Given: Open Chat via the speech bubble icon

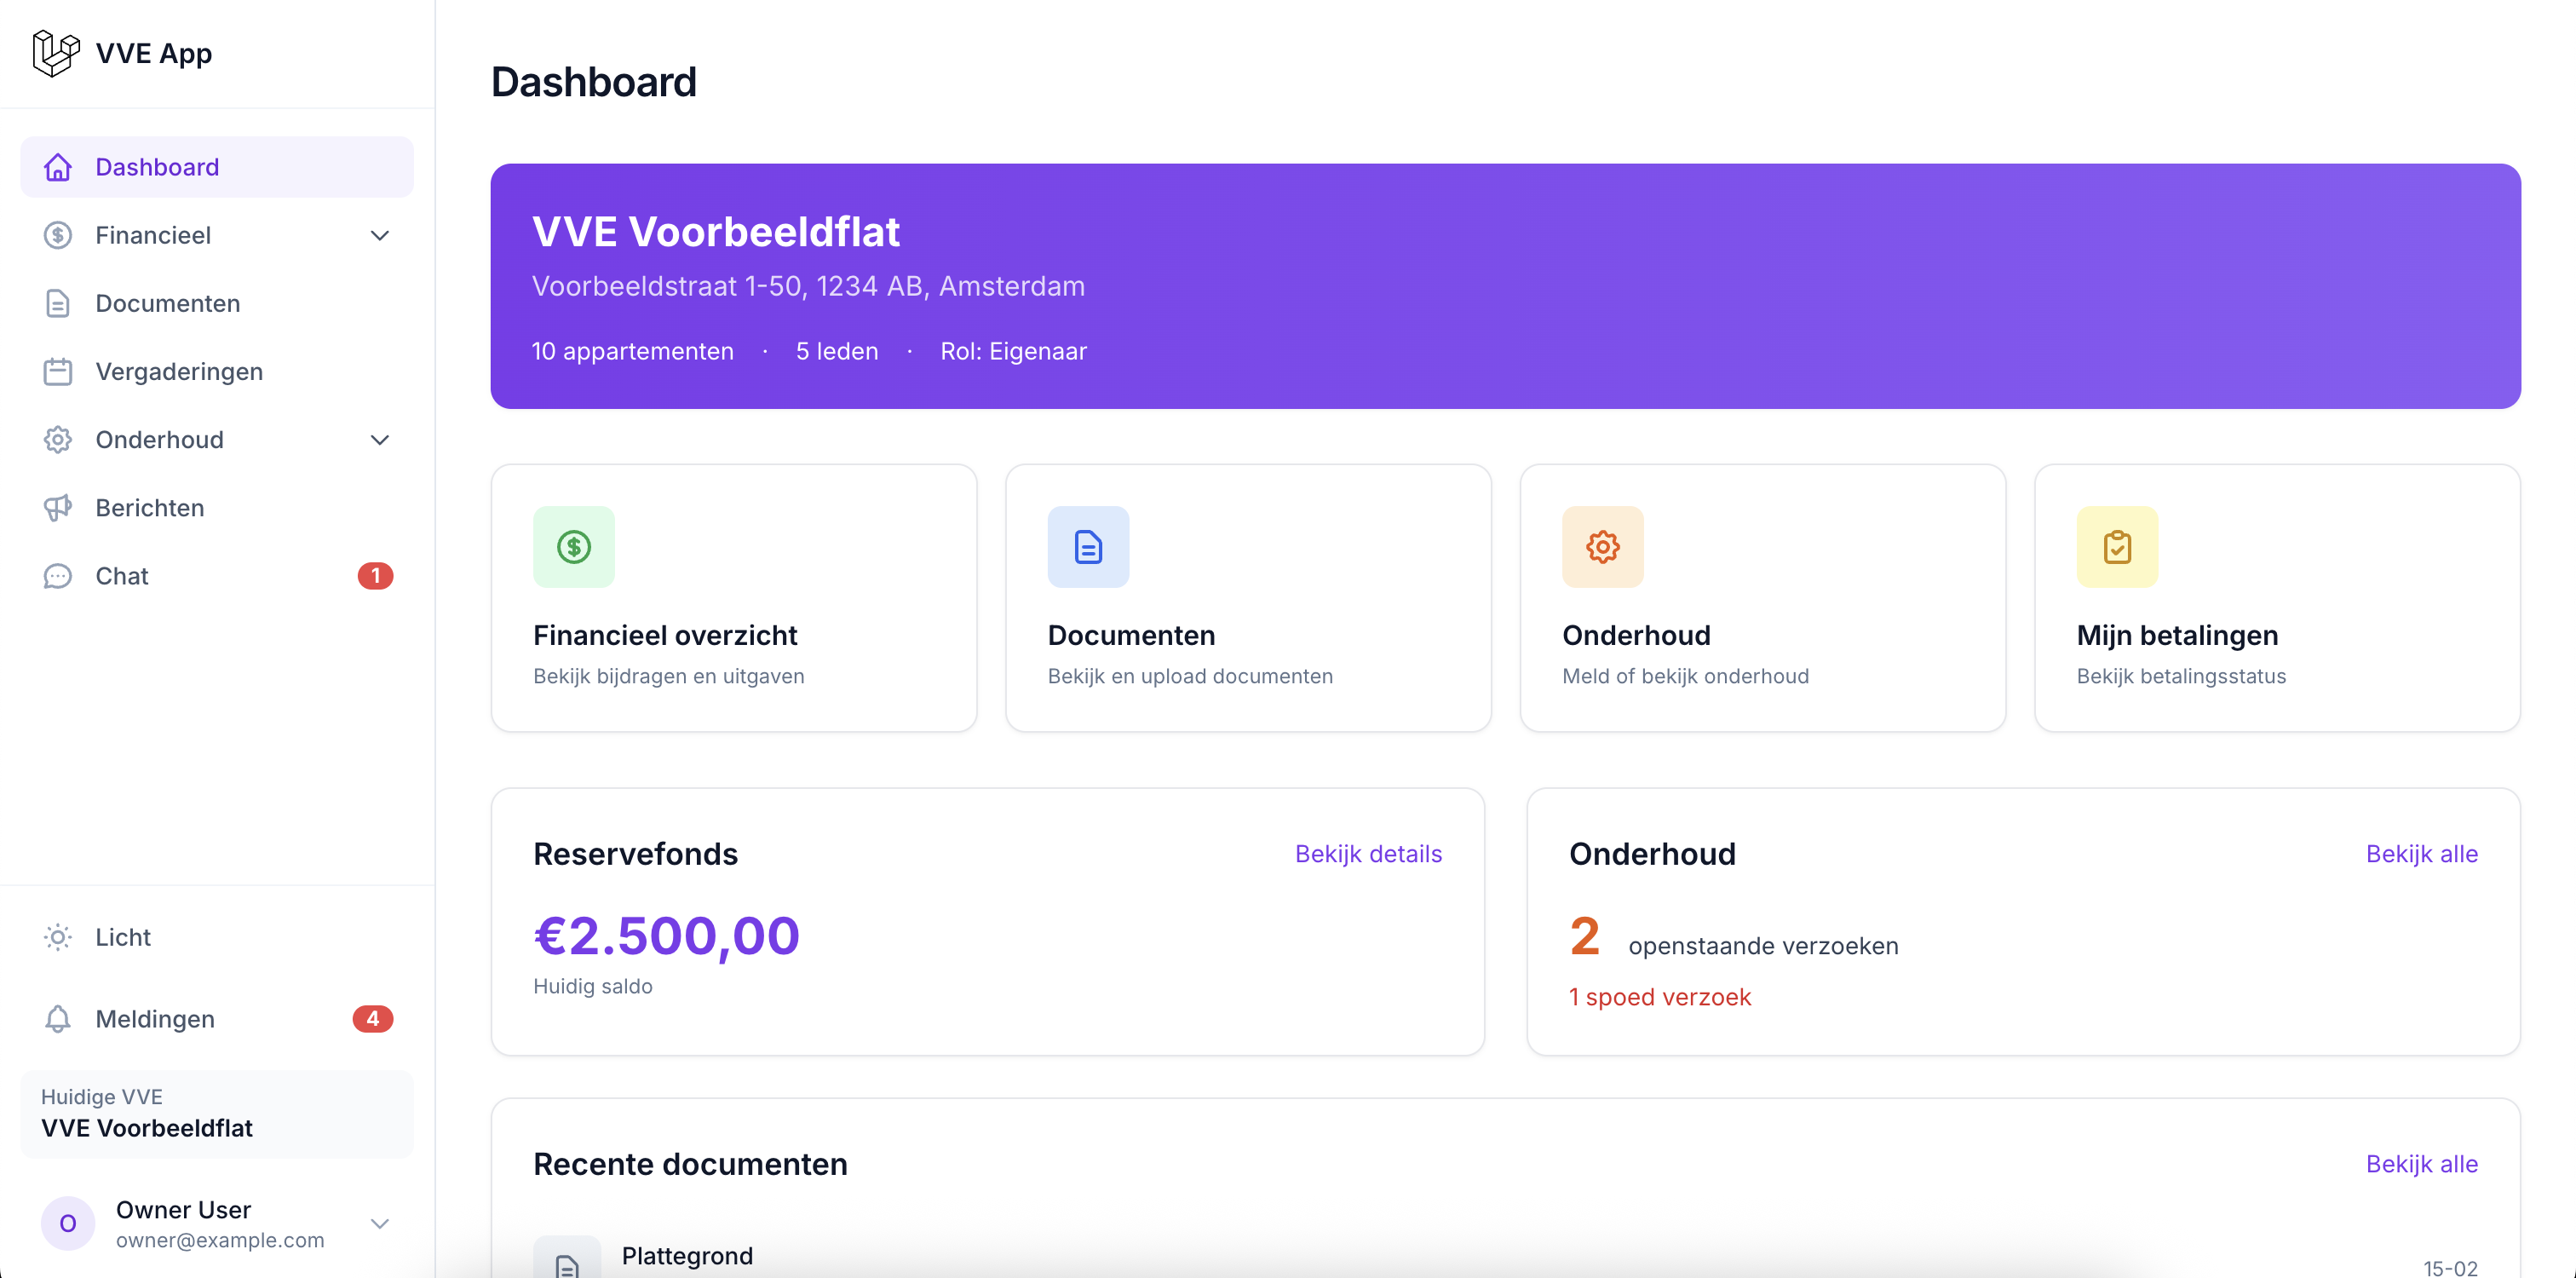Looking at the screenshot, I should (x=58, y=576).
